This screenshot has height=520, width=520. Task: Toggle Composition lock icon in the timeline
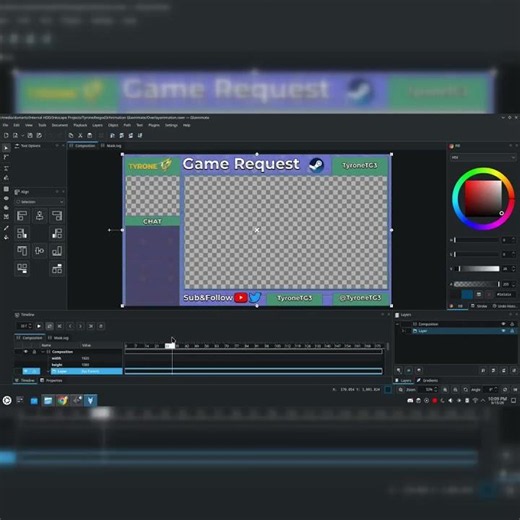pos(34,352)
